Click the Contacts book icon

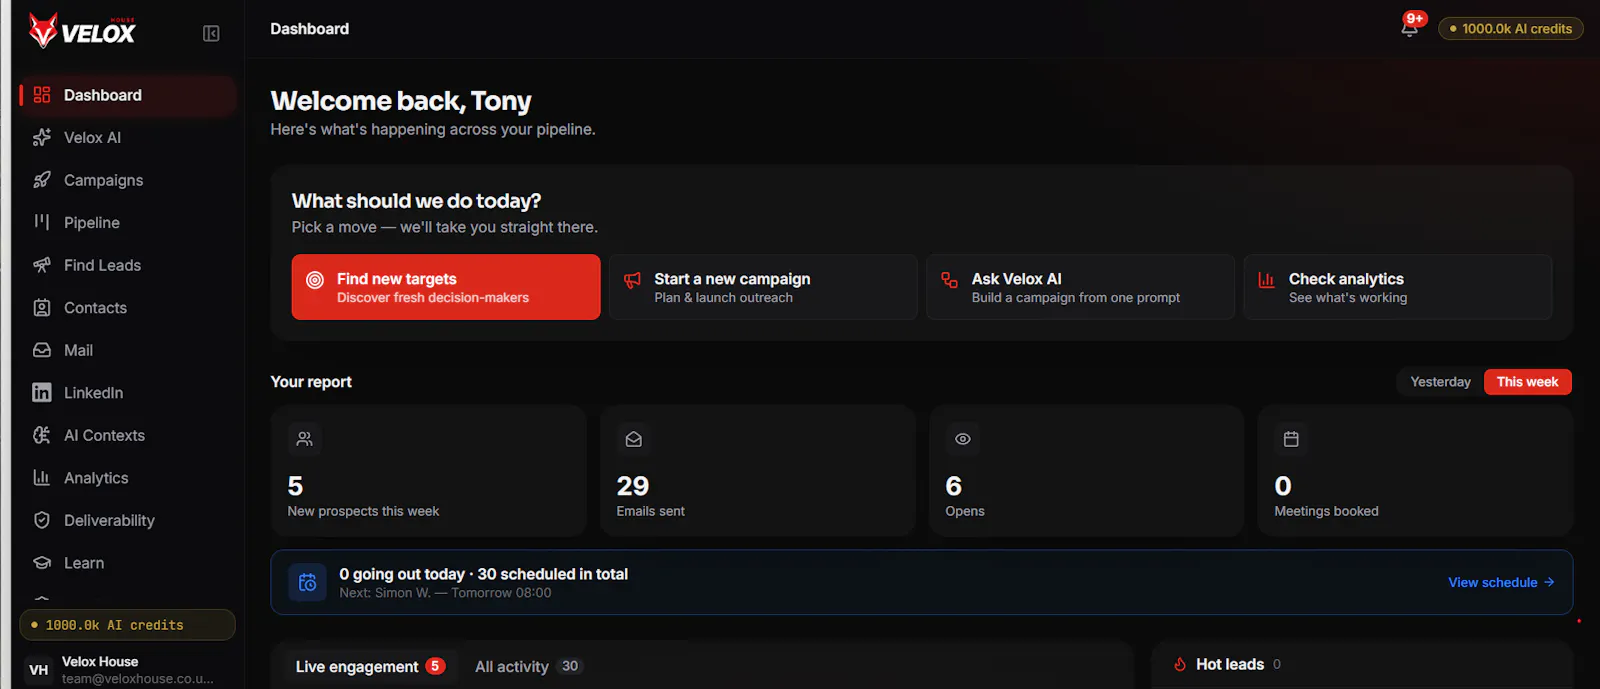tap(42, 308)
